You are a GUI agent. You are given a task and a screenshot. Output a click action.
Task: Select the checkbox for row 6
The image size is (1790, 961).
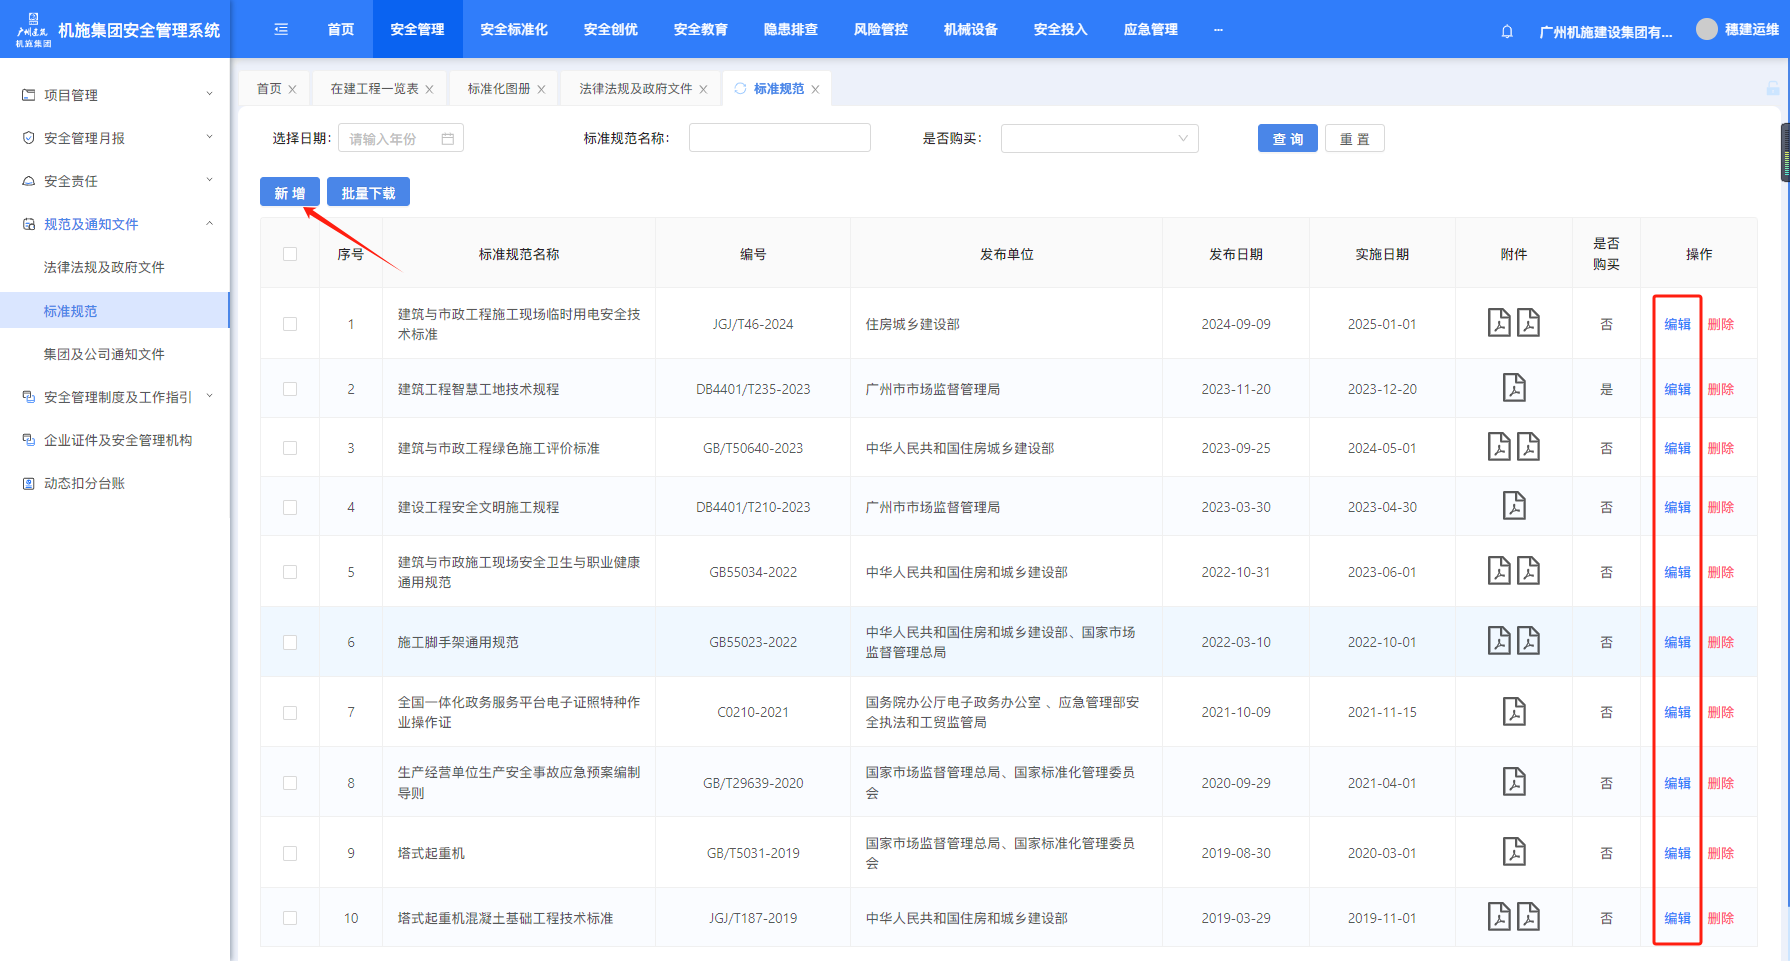[x=290, y=642]
